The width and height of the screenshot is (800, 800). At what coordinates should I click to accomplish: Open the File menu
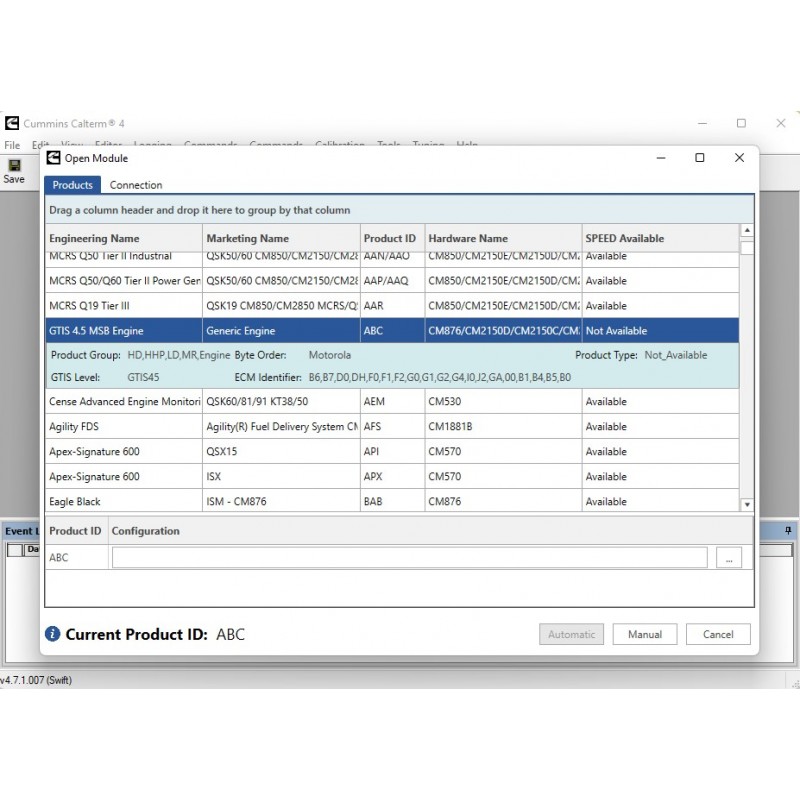12,146
